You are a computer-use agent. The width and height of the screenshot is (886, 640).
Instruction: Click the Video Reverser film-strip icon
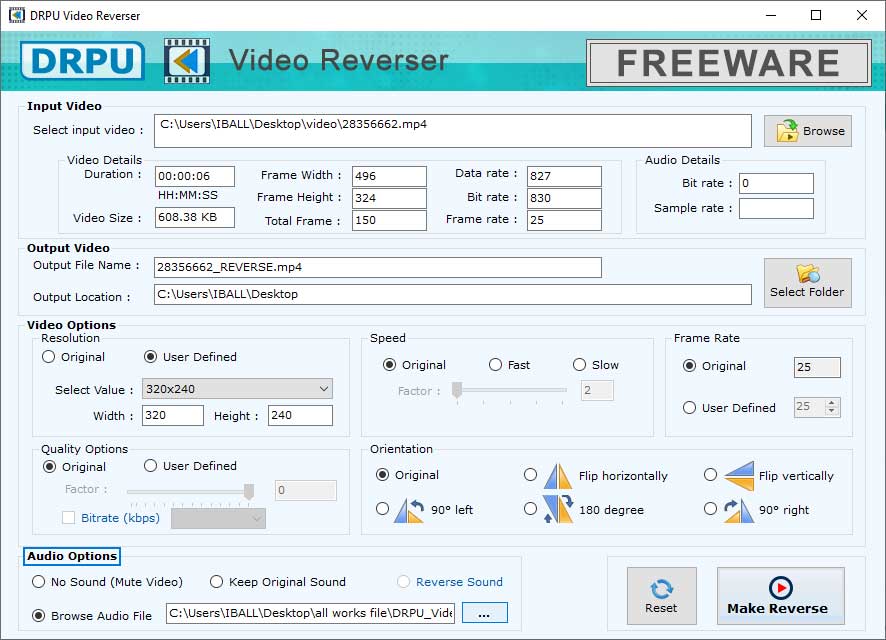coord(187,61)
